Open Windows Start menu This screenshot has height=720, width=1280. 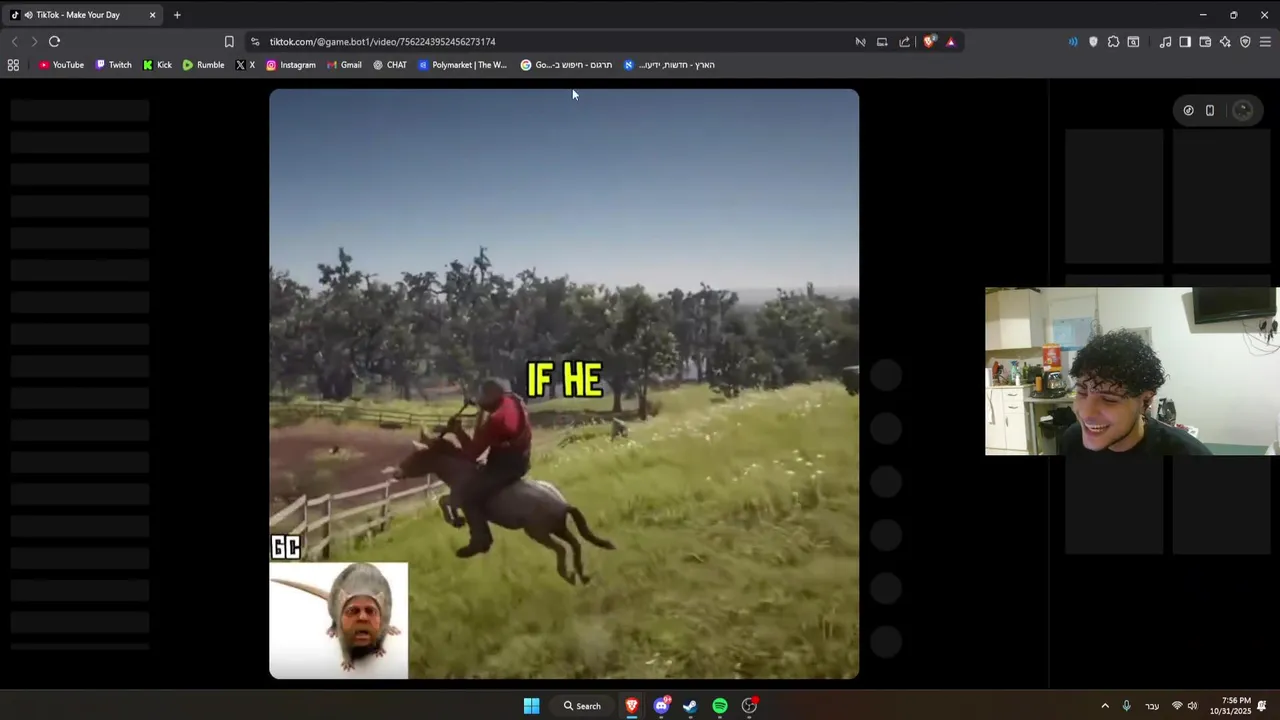click(532, 706)
